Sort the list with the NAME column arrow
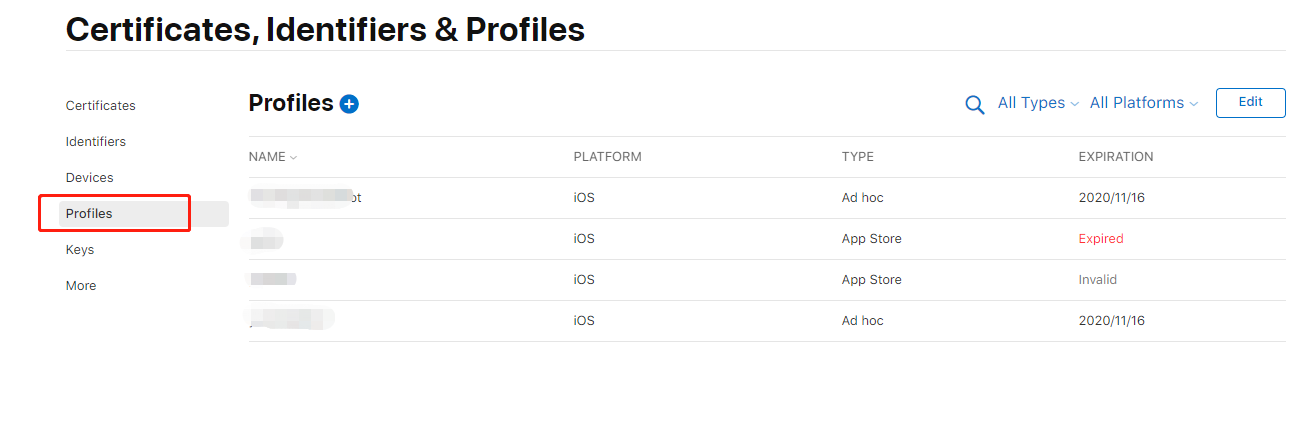The image size is (1295, 440). tap(293, 158)
